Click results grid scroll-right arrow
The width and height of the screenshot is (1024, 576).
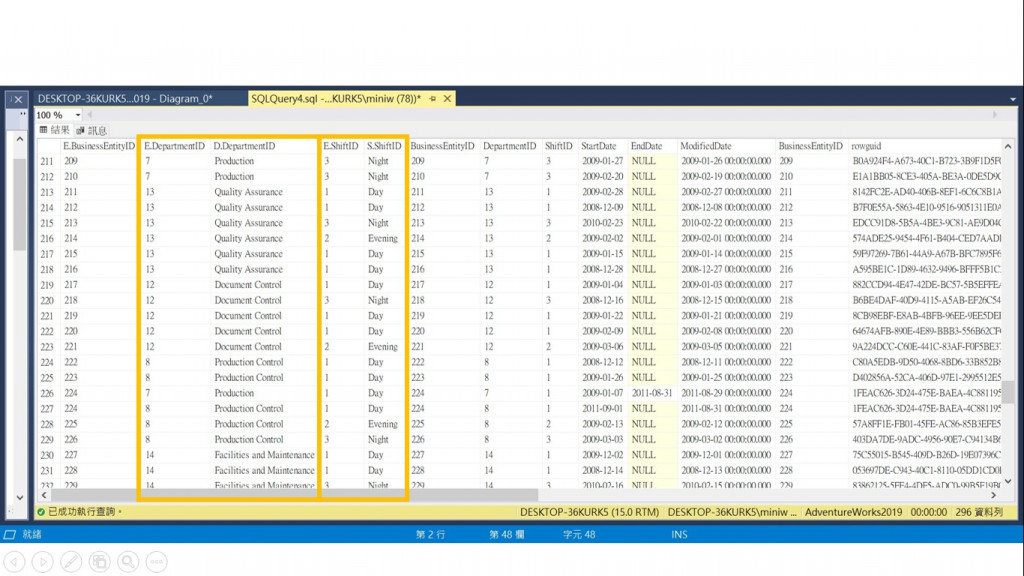pos(993,496)
